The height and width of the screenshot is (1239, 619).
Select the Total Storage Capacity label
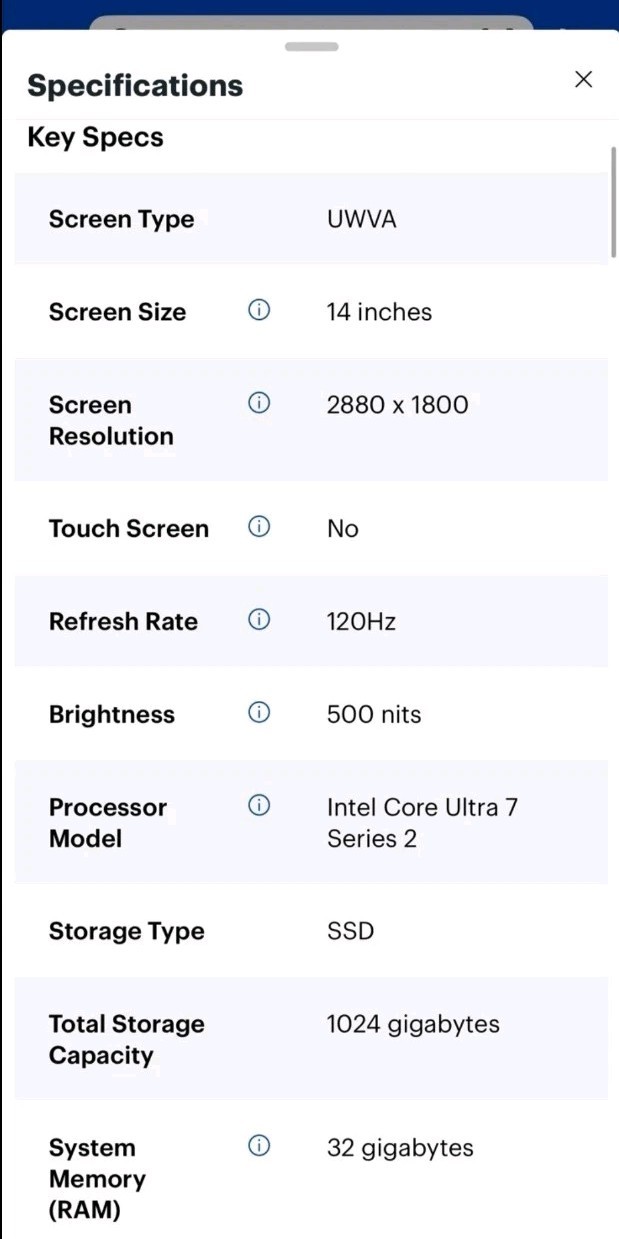click(x=126, y=1040)
